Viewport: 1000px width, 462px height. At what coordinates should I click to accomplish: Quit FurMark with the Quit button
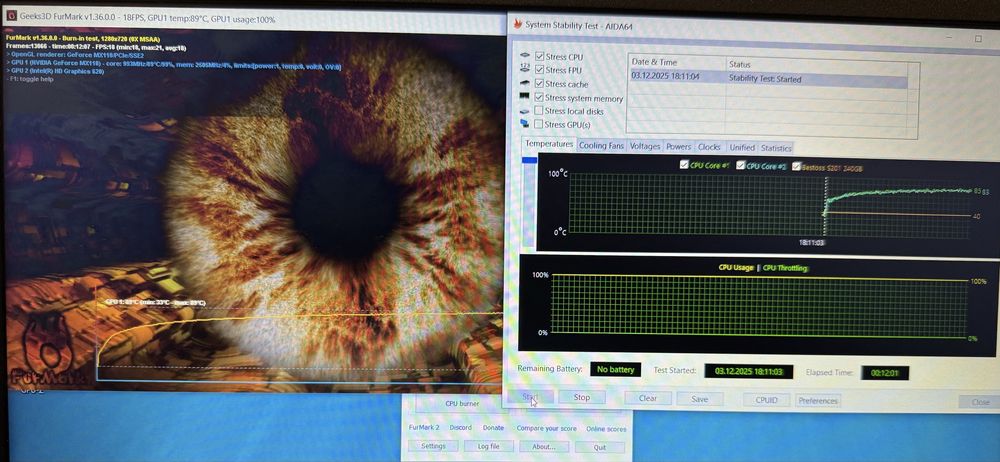[599, 447]
